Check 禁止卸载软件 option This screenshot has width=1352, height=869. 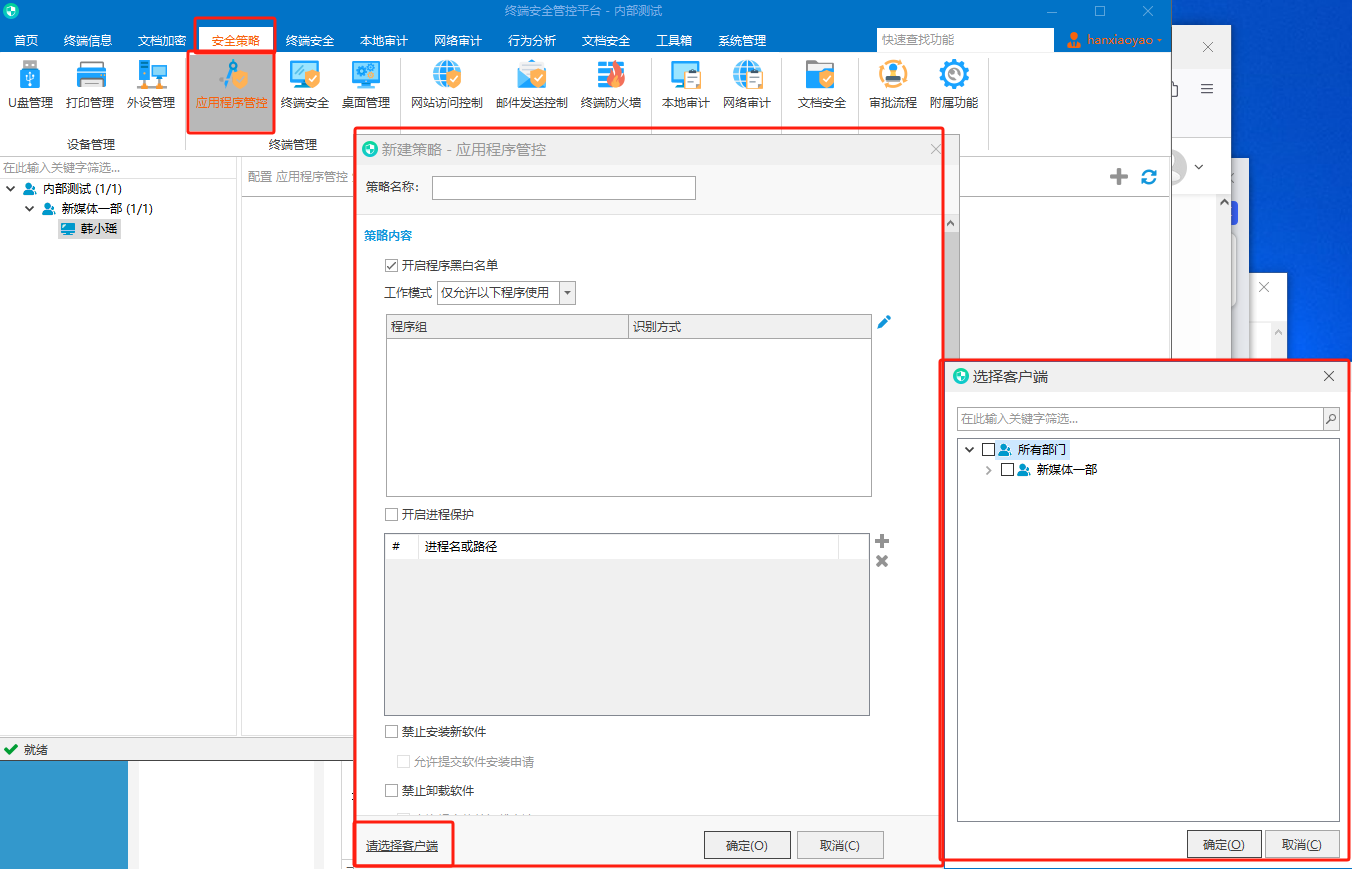pyautogui.click(x=392, y=791)
